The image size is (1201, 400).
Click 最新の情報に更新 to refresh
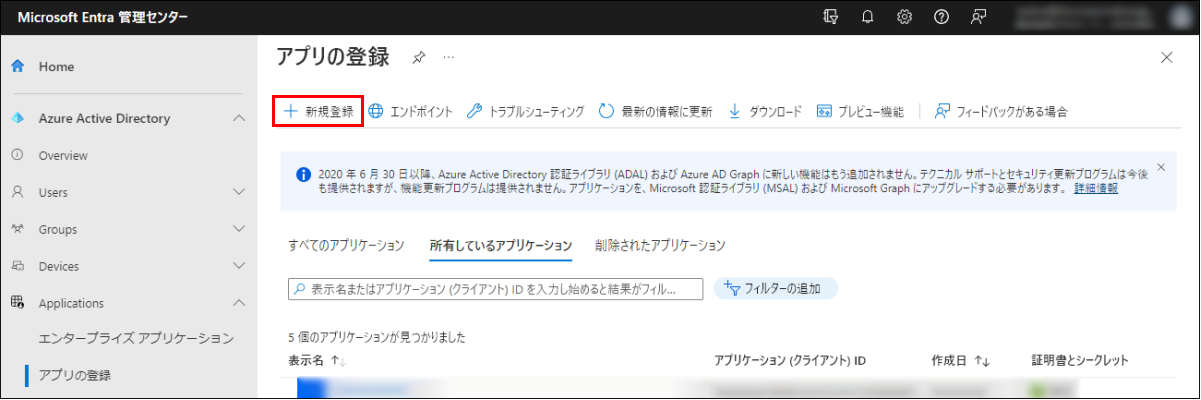655,111
